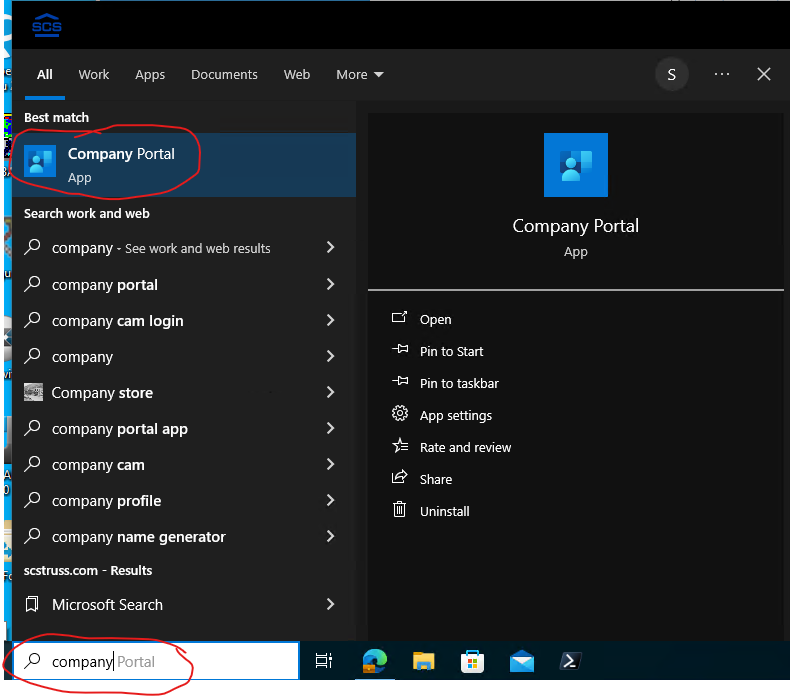
Task: Expand chevron next to 'company portal app'
Action: (x=331, y=428)
